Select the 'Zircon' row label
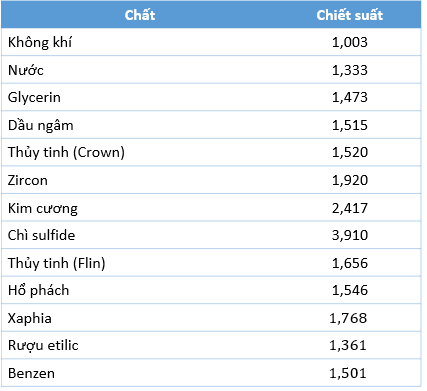427x391 pixels. click(x=28, y=180)
